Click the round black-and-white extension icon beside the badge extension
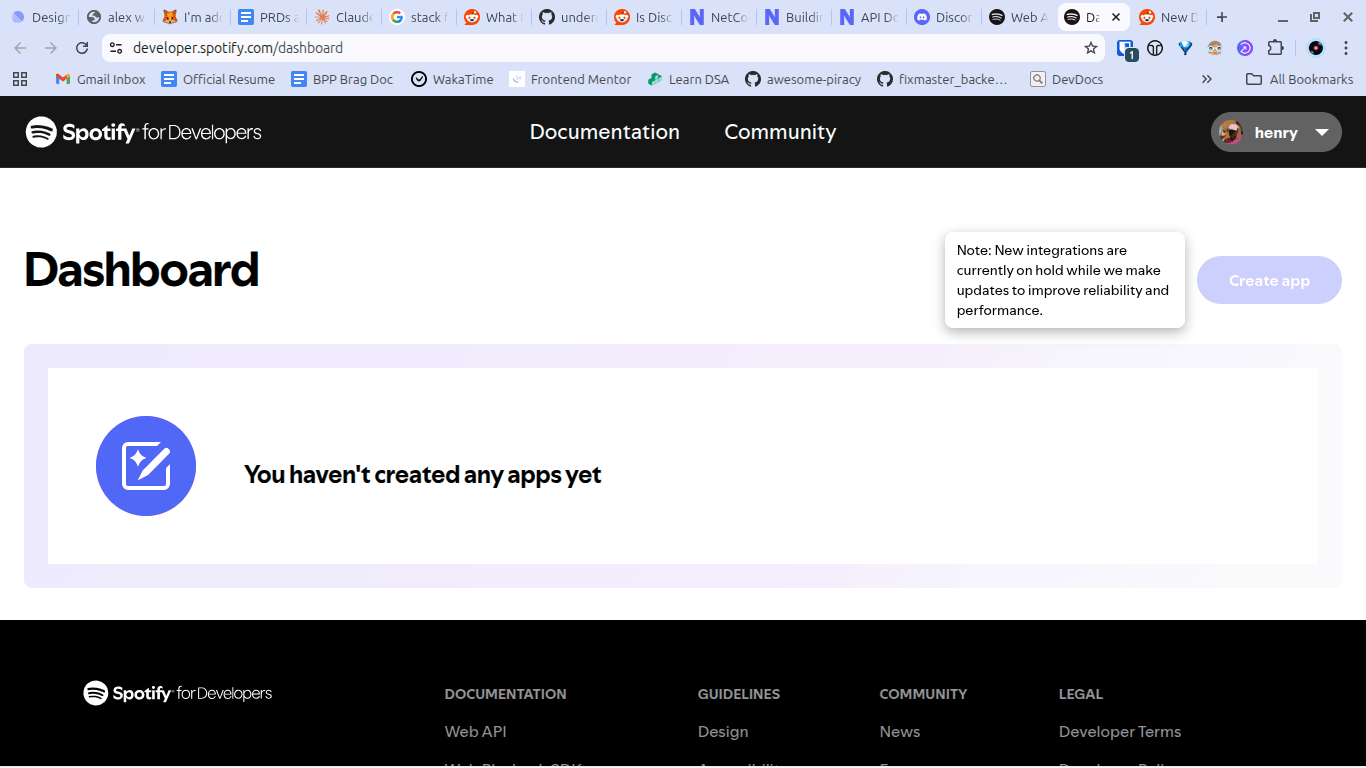 1155,48
